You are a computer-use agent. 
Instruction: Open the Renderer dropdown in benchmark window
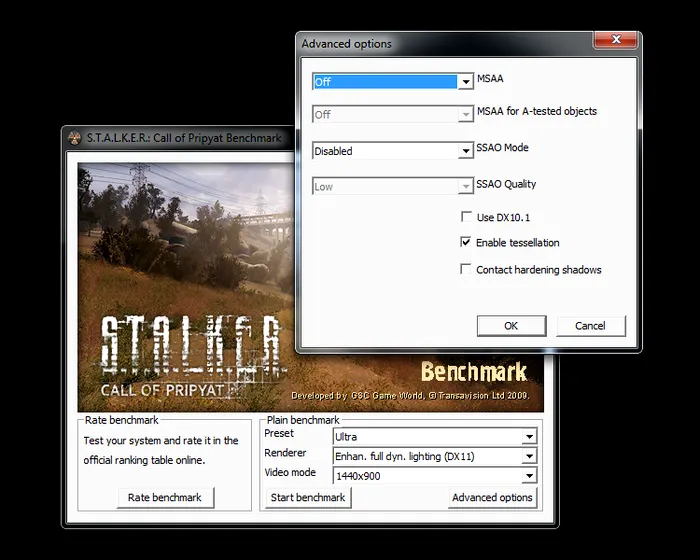click(x=435, y=456)
